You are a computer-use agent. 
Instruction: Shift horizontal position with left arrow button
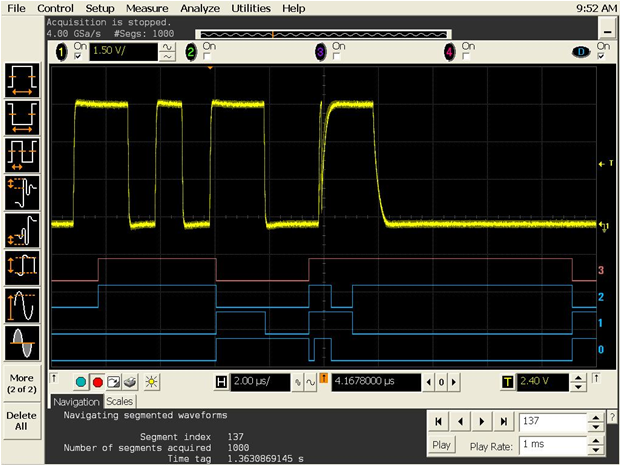click(429, 382)
